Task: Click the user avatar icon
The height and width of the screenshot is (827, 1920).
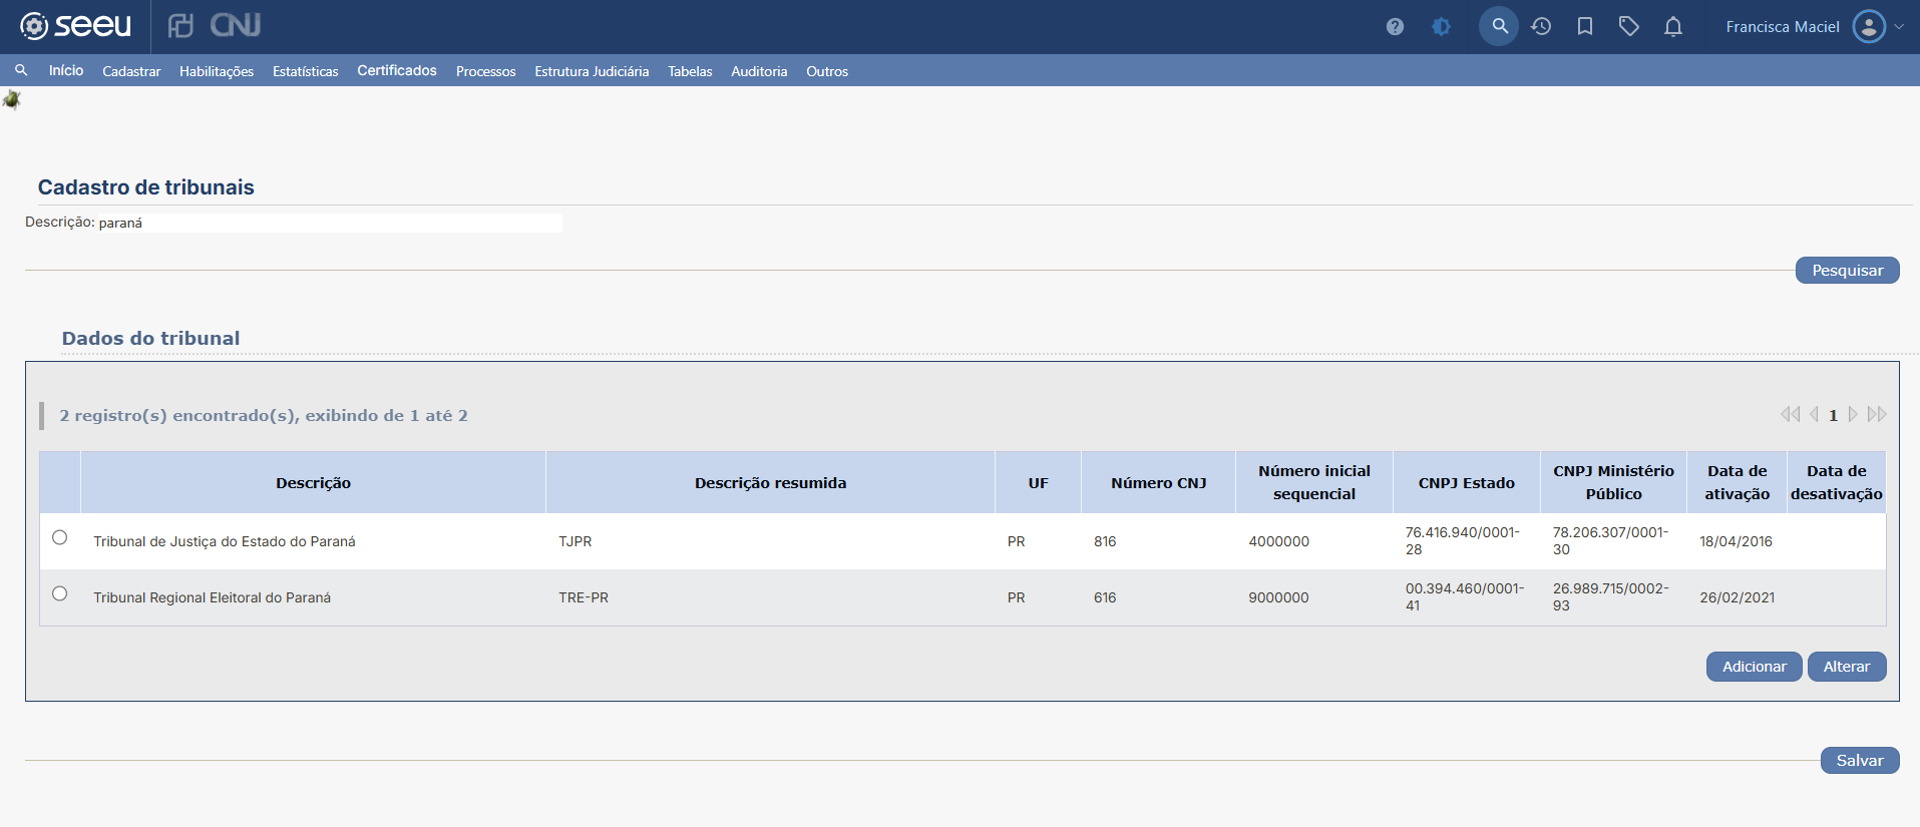Action: tap(1869, 26)
